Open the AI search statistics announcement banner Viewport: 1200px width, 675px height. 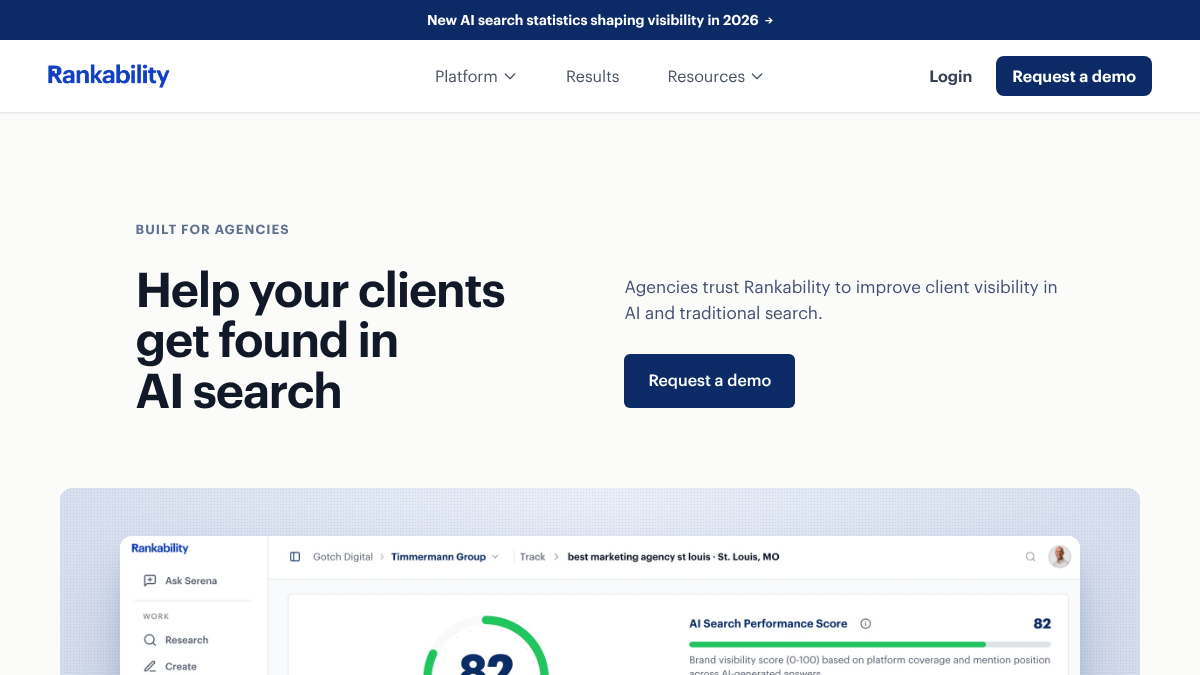[x=600, y=20]
